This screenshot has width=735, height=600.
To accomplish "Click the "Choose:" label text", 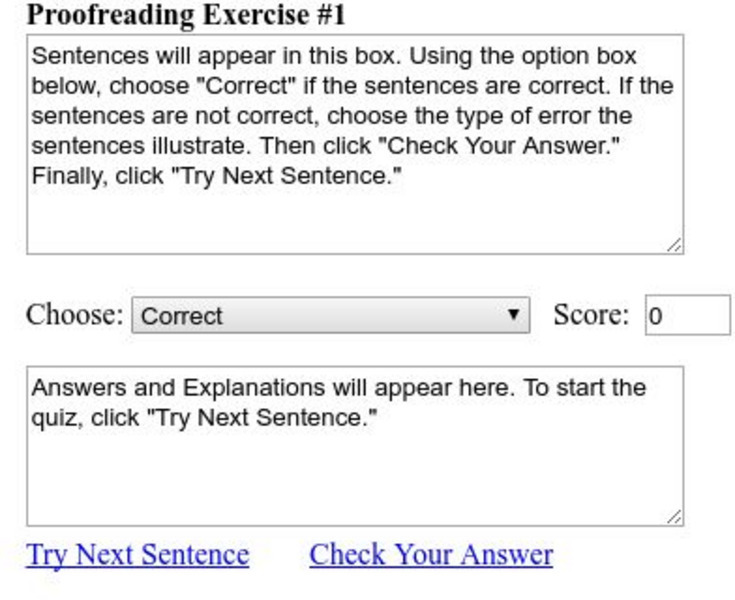I will pyautogui.click(x=74, y=315).
